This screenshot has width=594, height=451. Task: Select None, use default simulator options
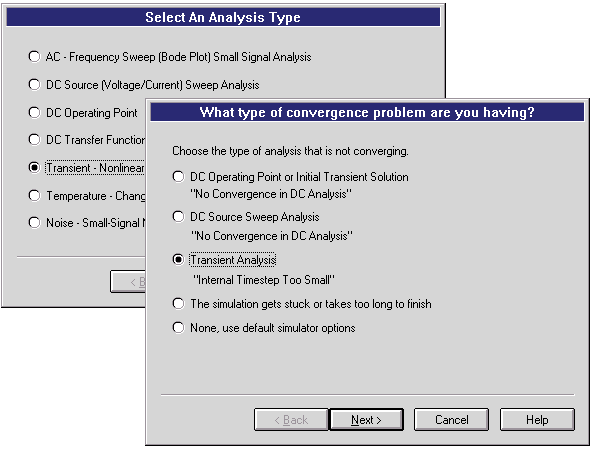pyautogui.click(x=178, y=328)
